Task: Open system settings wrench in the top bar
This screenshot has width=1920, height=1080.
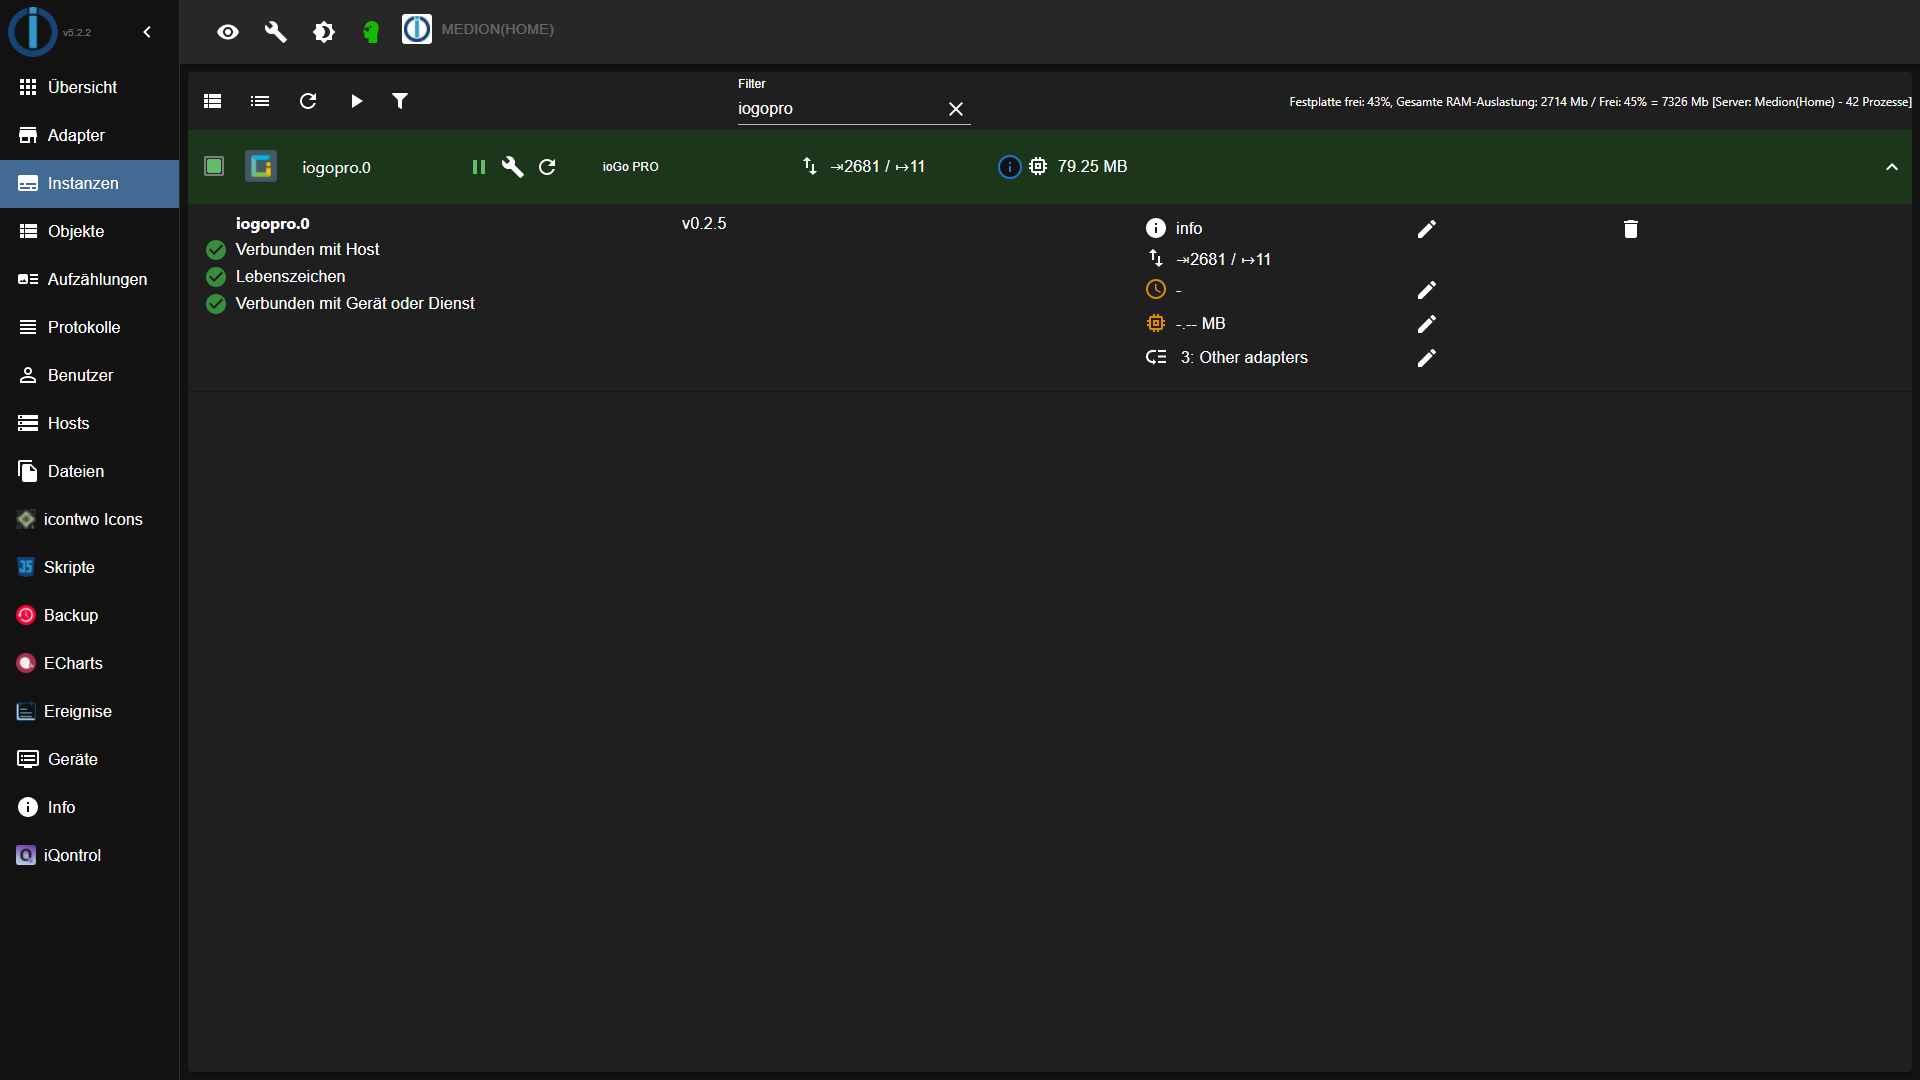Action: (x=276, y=32)
